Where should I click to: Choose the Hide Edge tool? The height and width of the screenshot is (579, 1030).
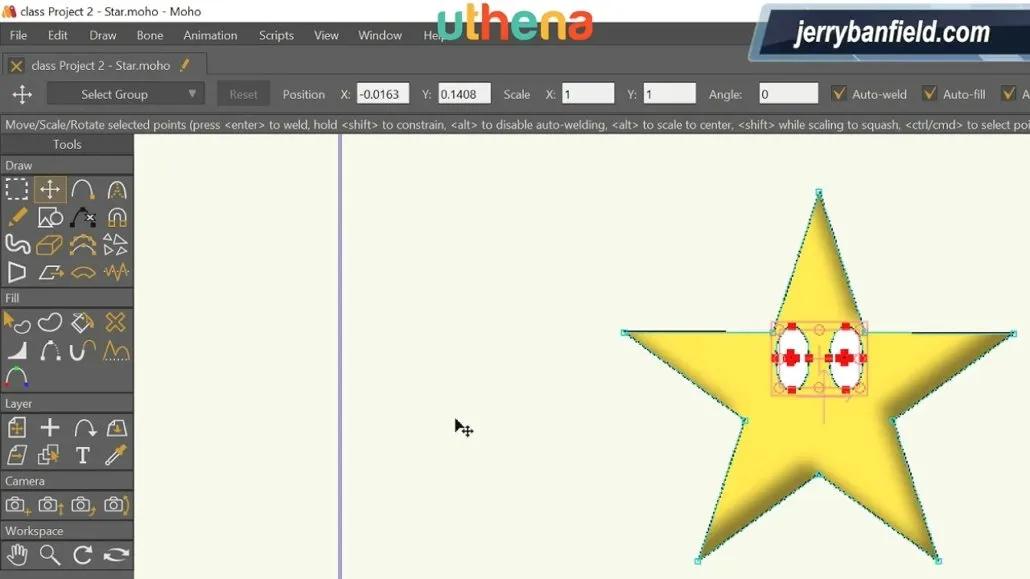pos(50,350)
